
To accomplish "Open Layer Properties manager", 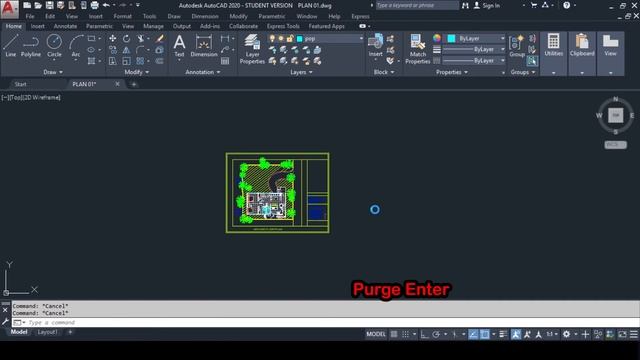I will [x=252, y=49].
